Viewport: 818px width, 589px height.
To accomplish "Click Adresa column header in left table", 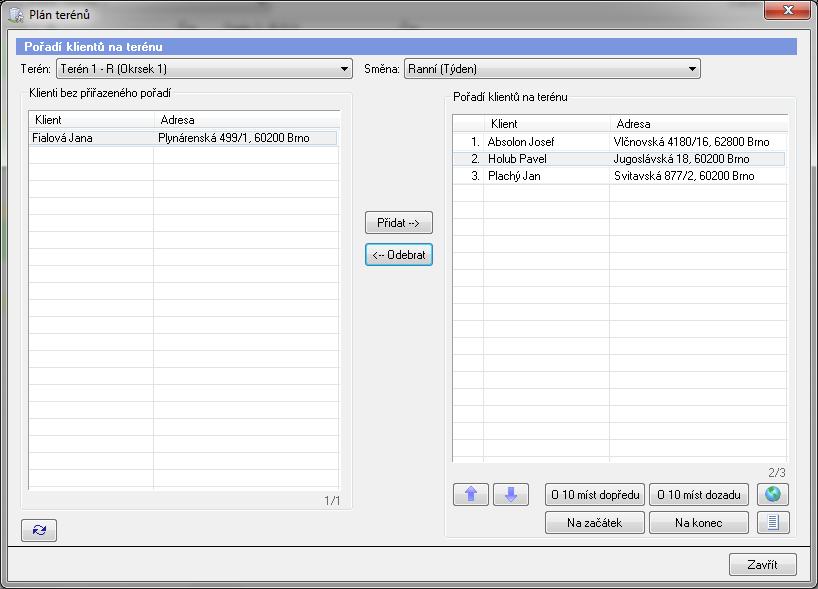I will pos(246,119).
